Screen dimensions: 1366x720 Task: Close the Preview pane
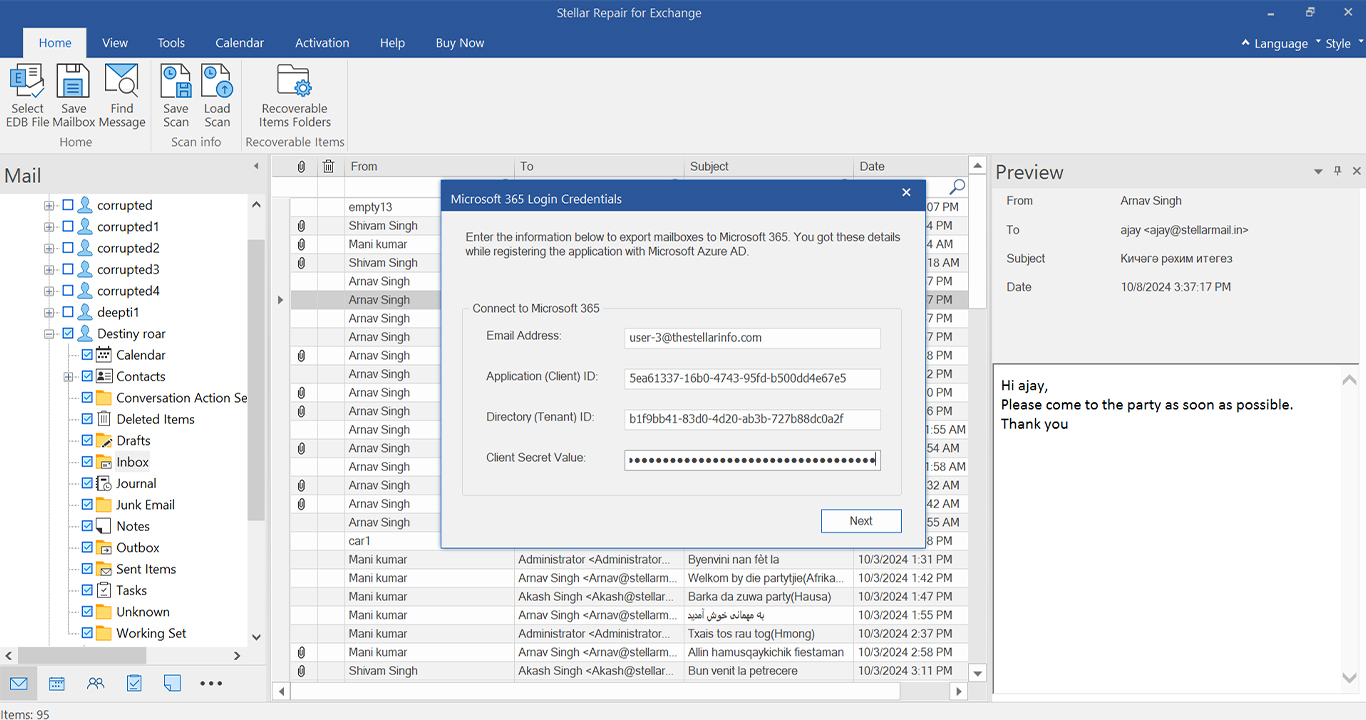[1357, 172]
